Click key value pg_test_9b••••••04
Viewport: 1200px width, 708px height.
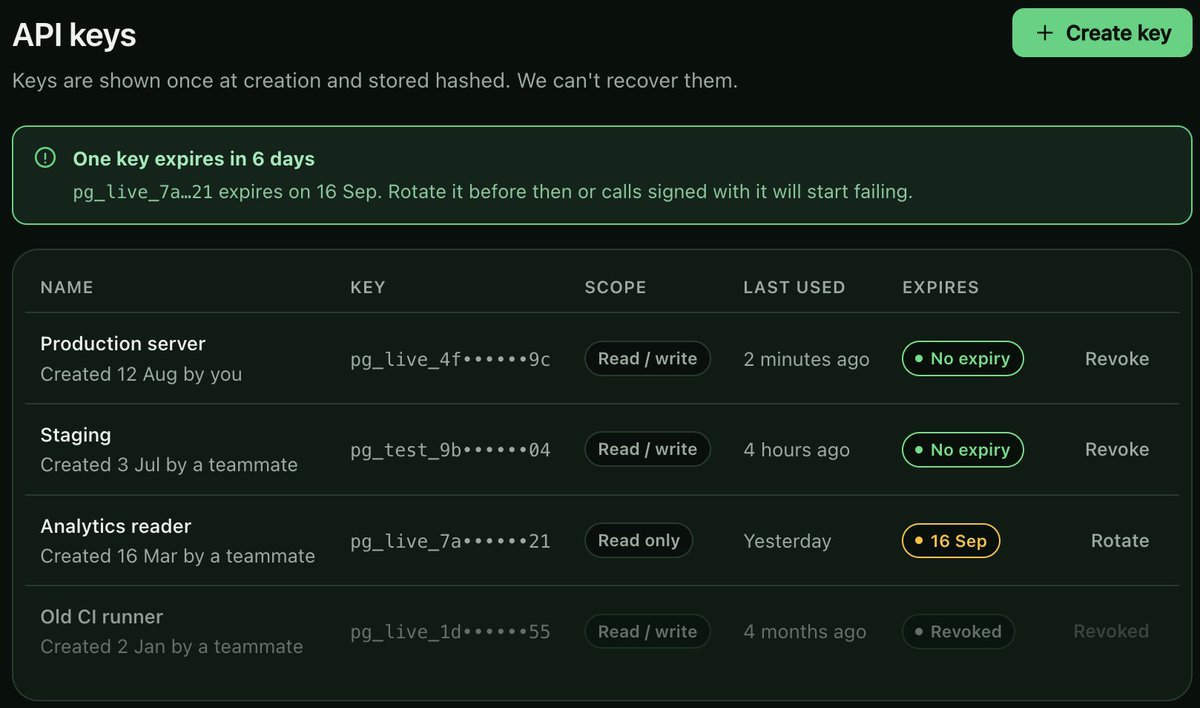pyautogui.click(x=450, y=450)
